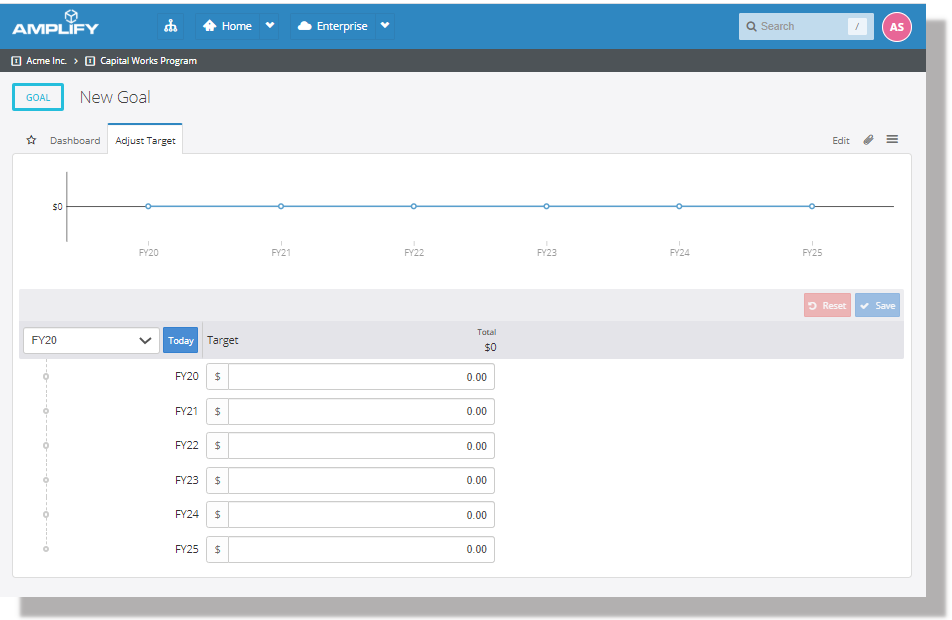Click the FY22 point on chart

(414, 206)
